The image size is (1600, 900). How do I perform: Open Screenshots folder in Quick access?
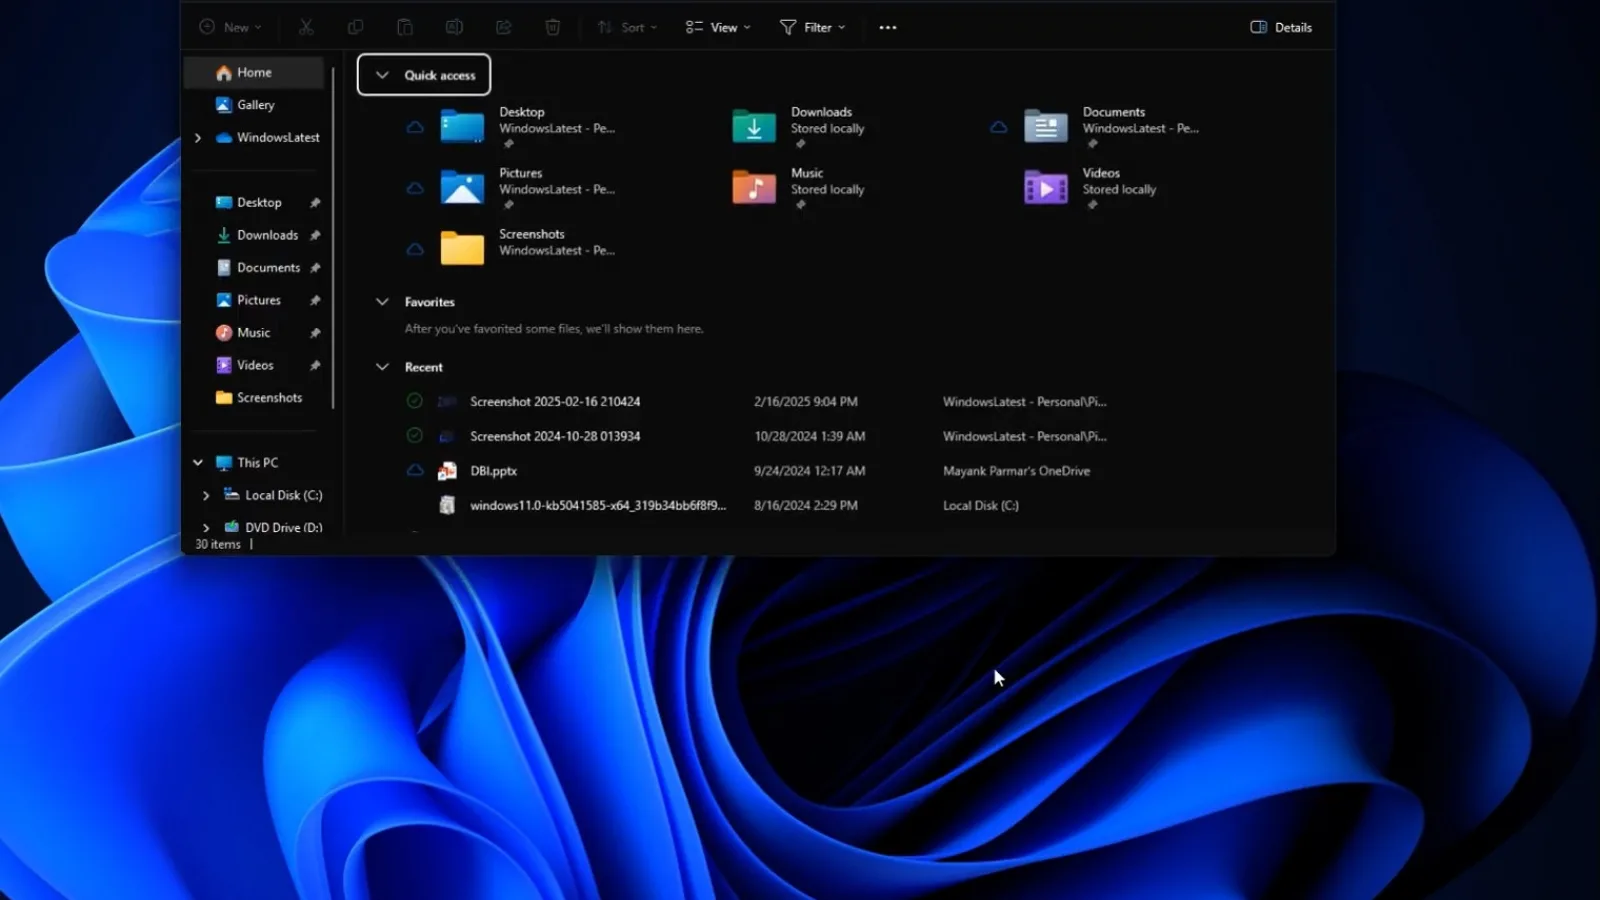(528, 247)
